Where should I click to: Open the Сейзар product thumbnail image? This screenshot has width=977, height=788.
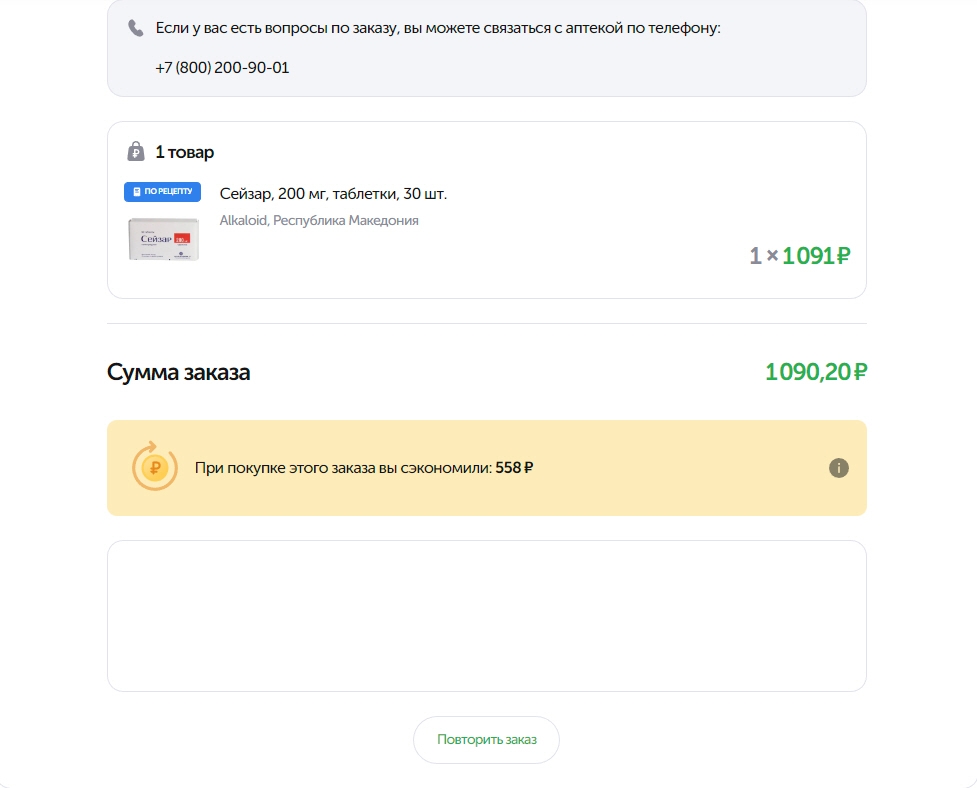point(164,239)
